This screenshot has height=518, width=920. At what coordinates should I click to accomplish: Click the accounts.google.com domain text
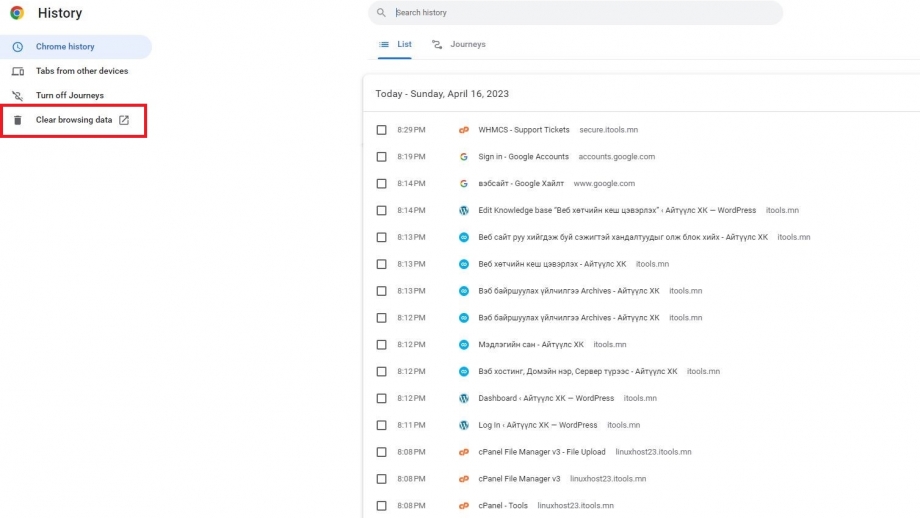[617, 157]
